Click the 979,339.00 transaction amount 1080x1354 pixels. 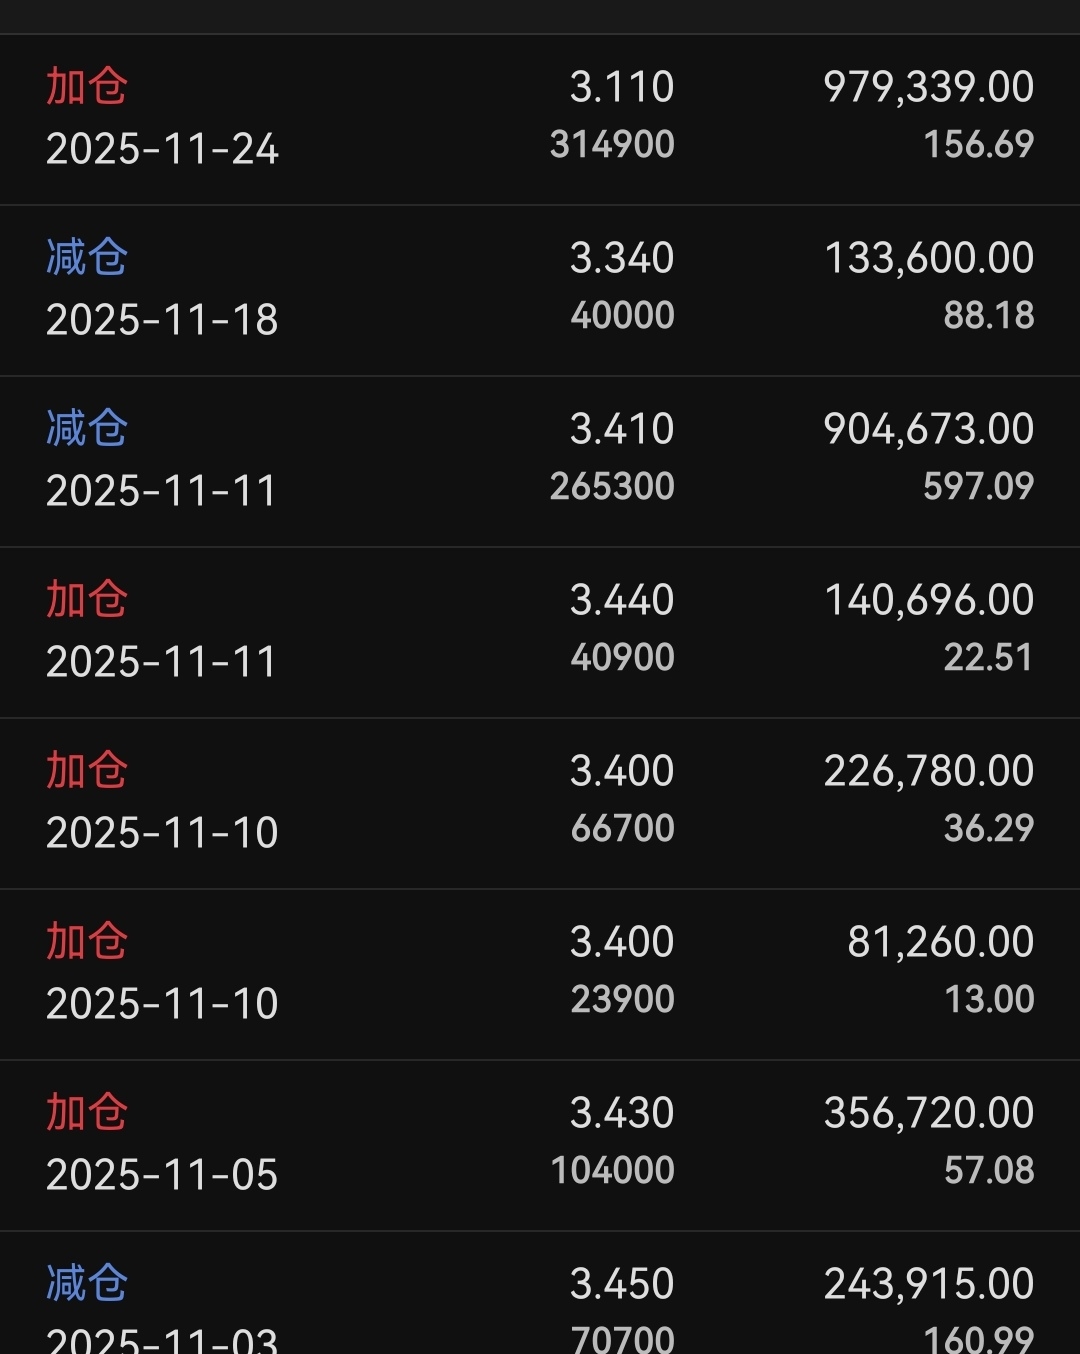(x=928, y=87)
